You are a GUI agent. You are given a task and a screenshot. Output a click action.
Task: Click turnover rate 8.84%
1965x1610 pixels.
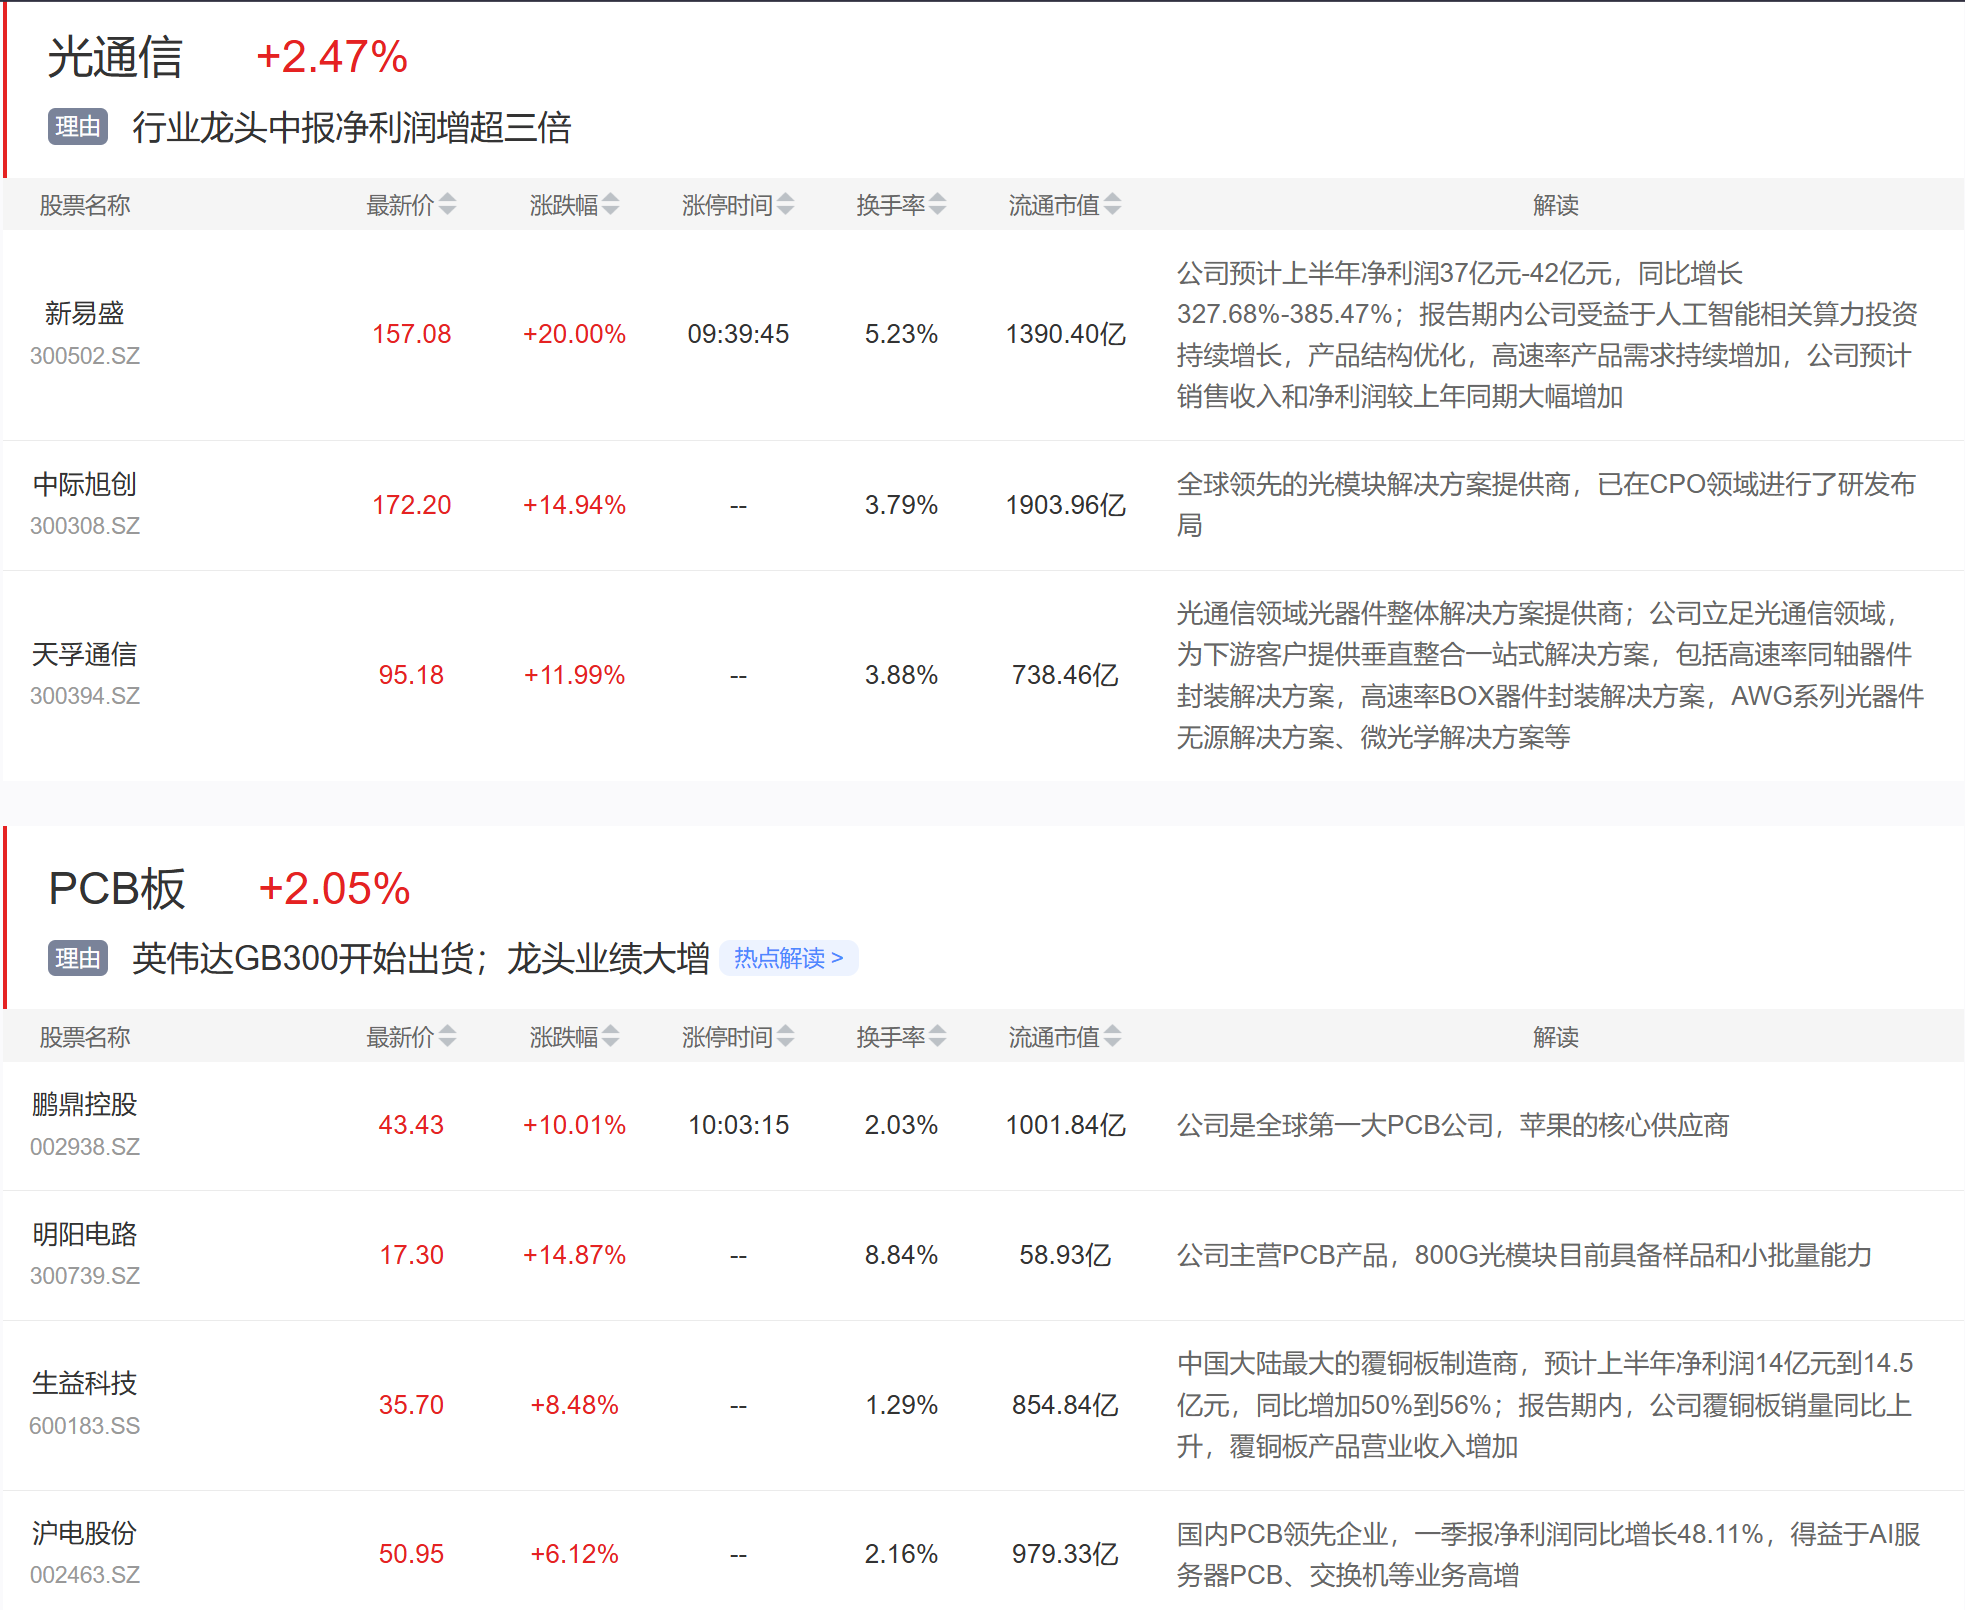(x=901, y=1255)
